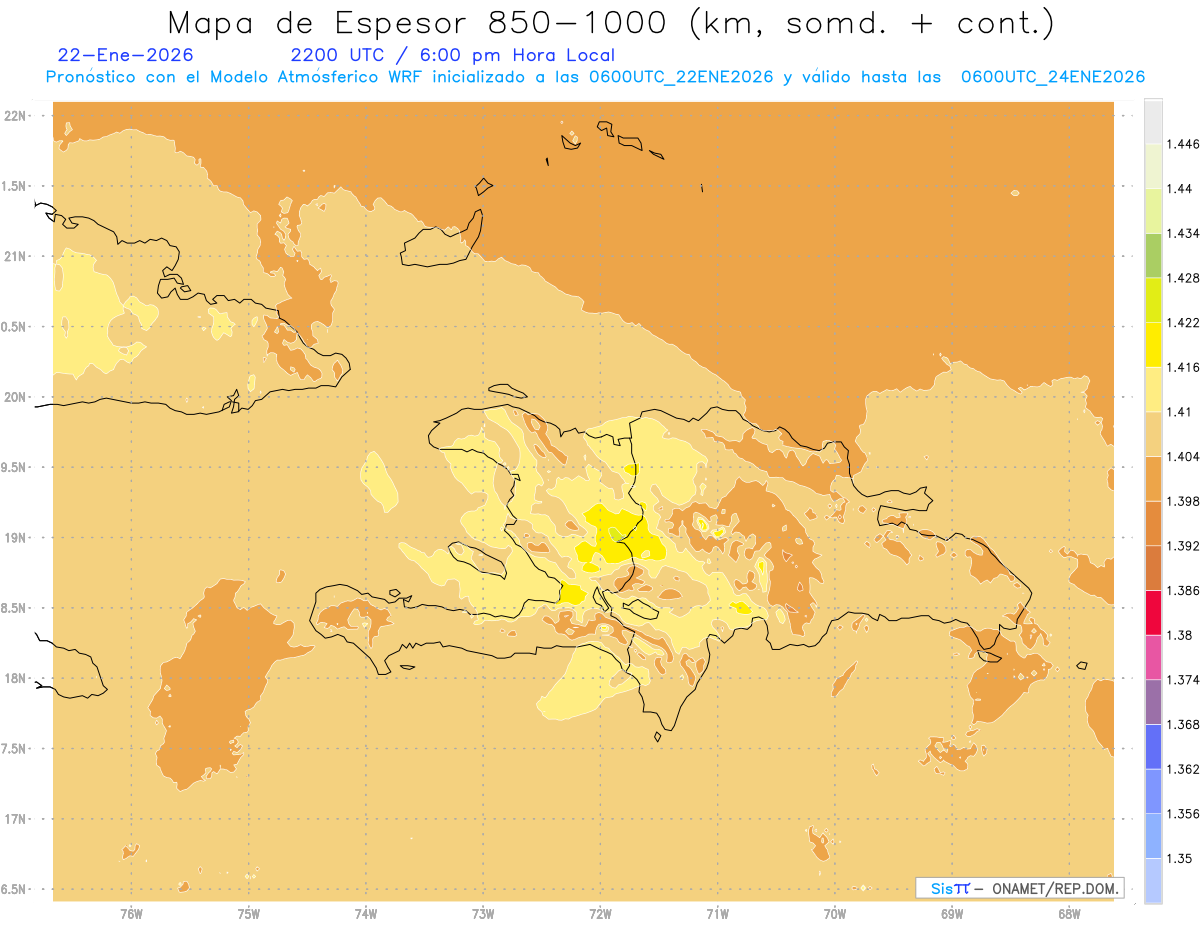Click the 21N latitude label
This screenshot has width=1200, height=927.
17,256
